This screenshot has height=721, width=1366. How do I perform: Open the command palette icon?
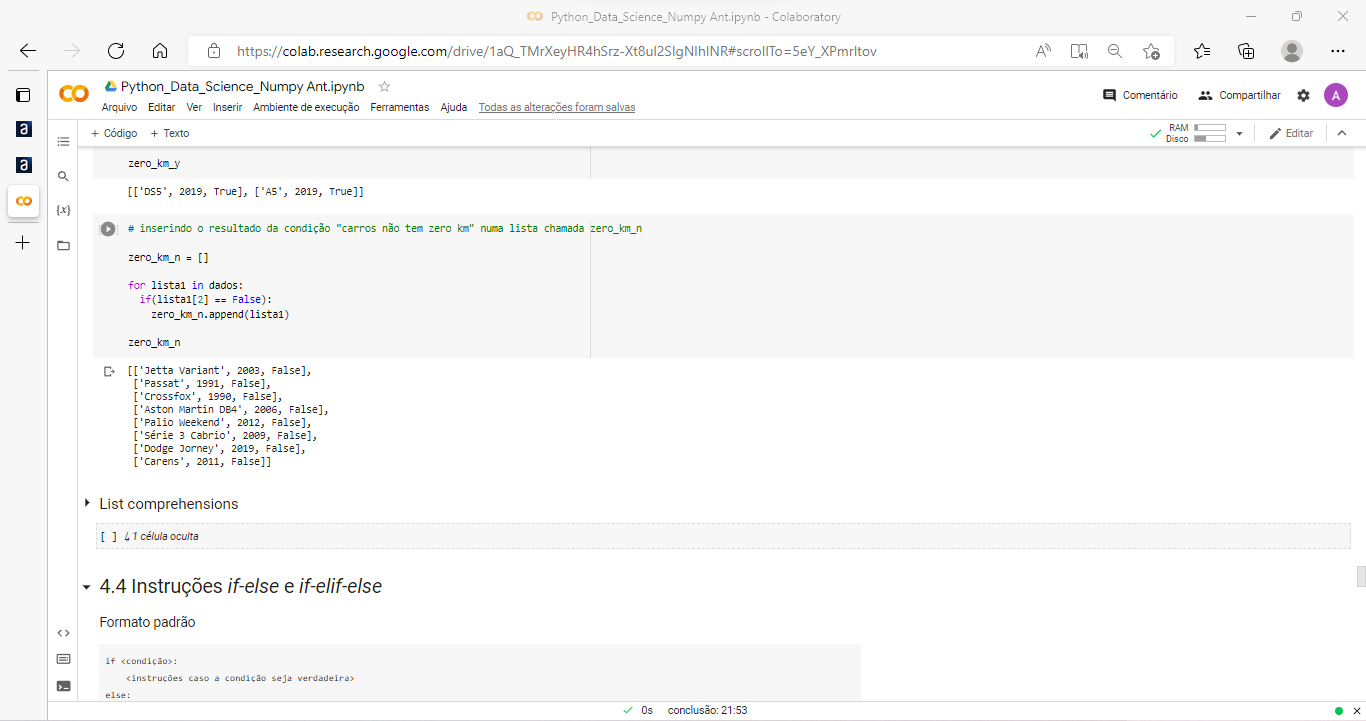(x=63, y=659)
